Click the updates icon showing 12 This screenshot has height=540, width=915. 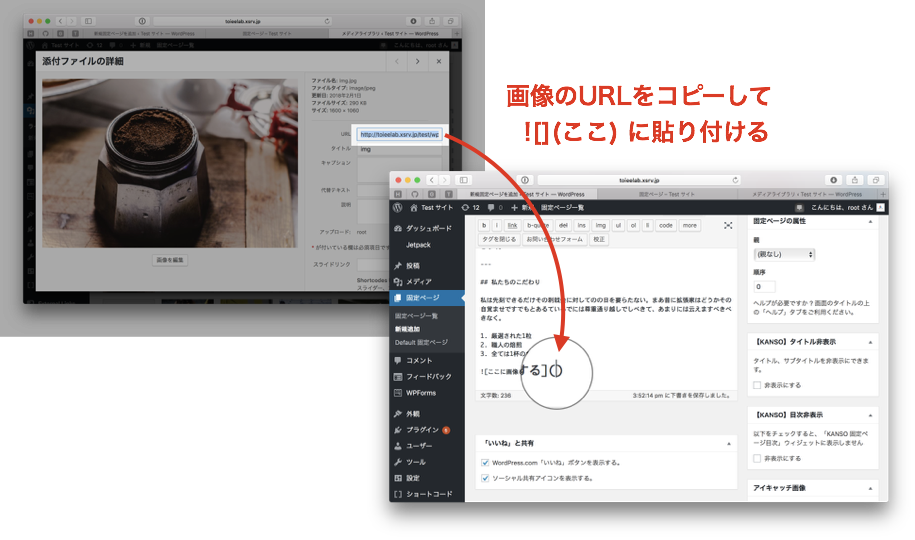point(465,207)
